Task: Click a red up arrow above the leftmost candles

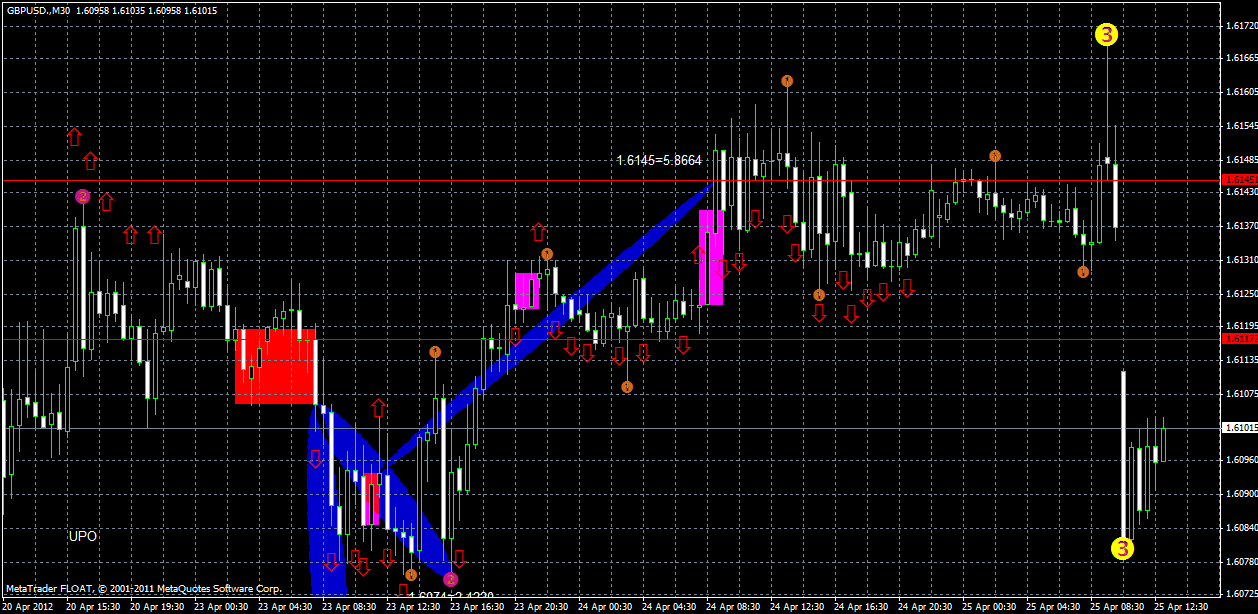Action: point(77,136)
